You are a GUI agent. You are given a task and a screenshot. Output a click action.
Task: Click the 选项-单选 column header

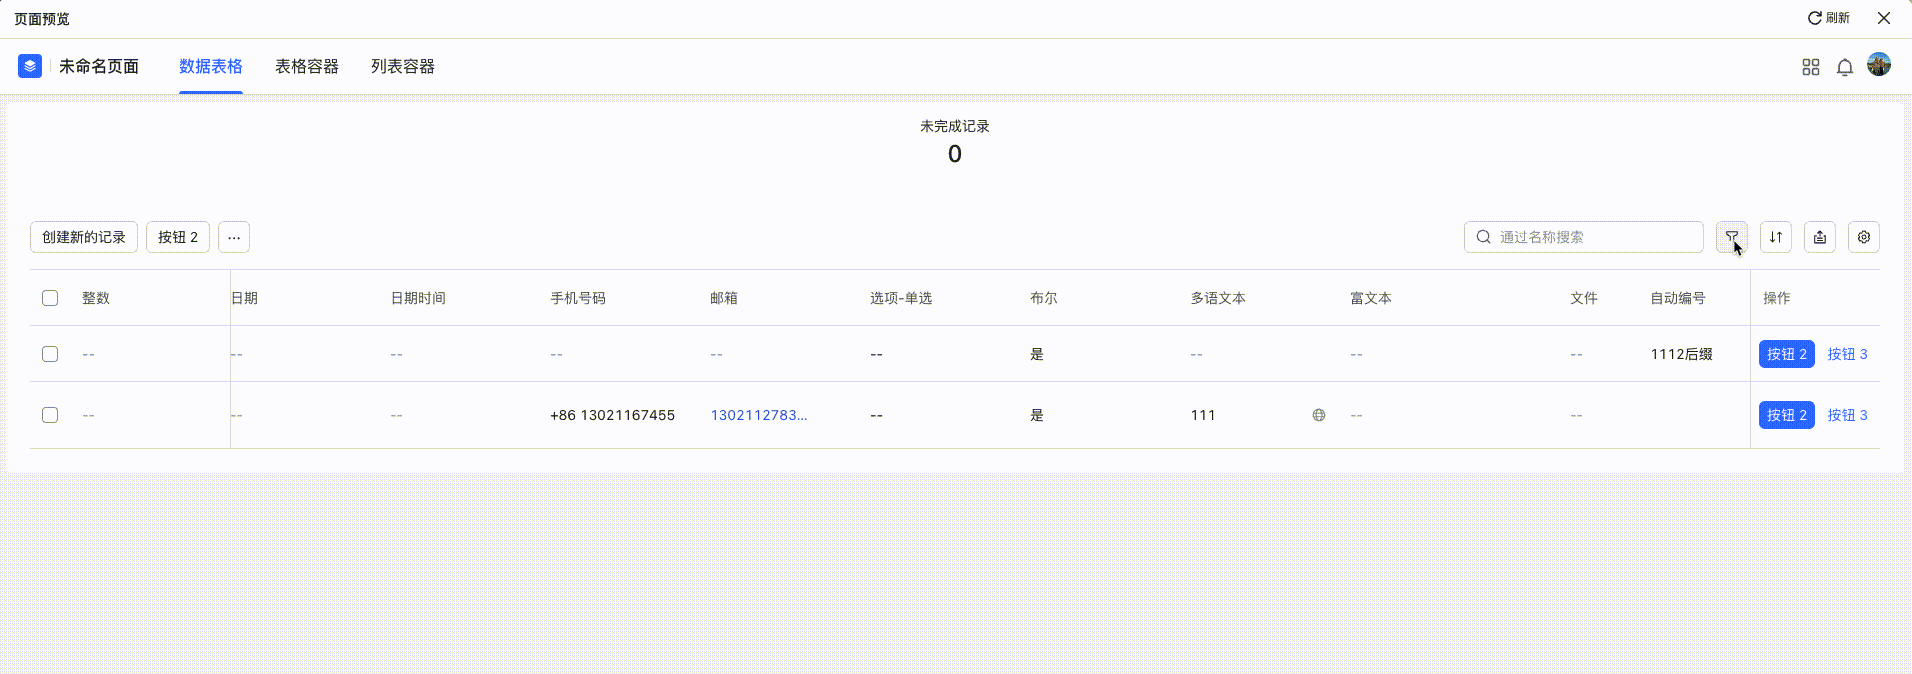coord(901,298)
